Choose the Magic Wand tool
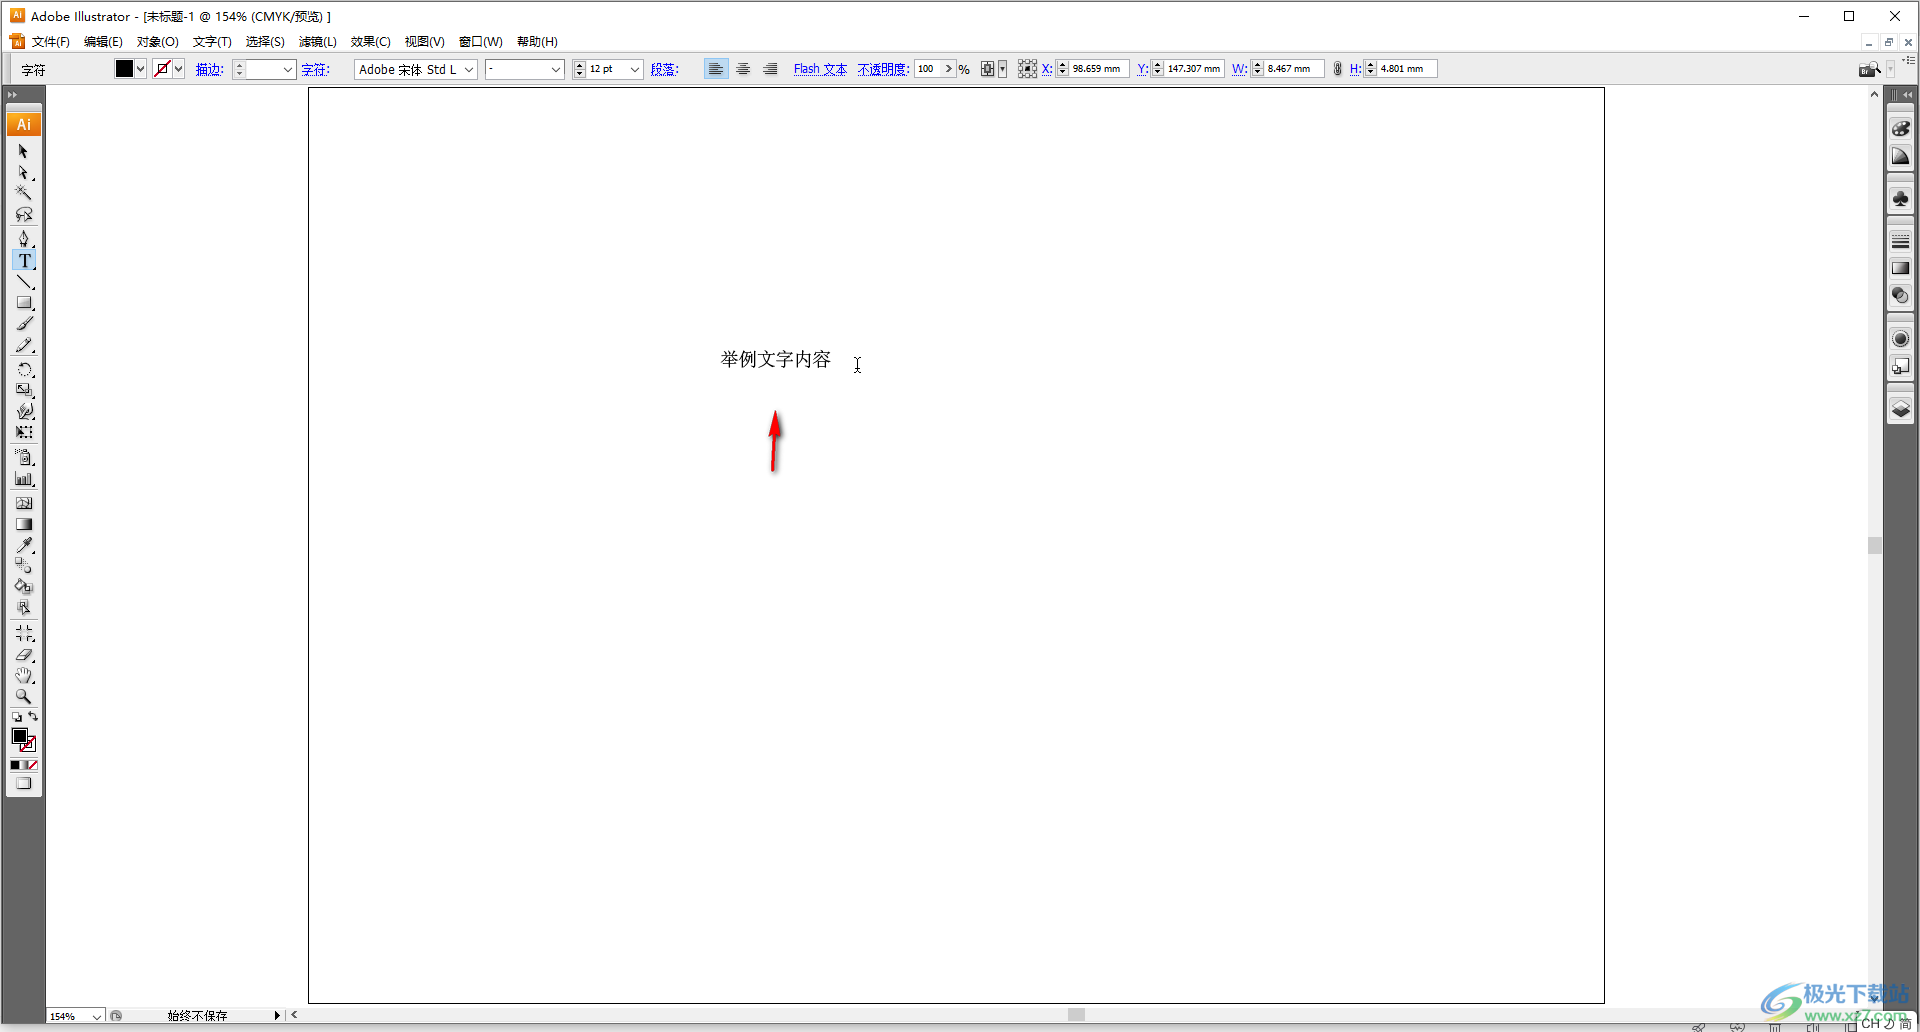The width and height of the screenshot is (1920, 1032). 24,193
